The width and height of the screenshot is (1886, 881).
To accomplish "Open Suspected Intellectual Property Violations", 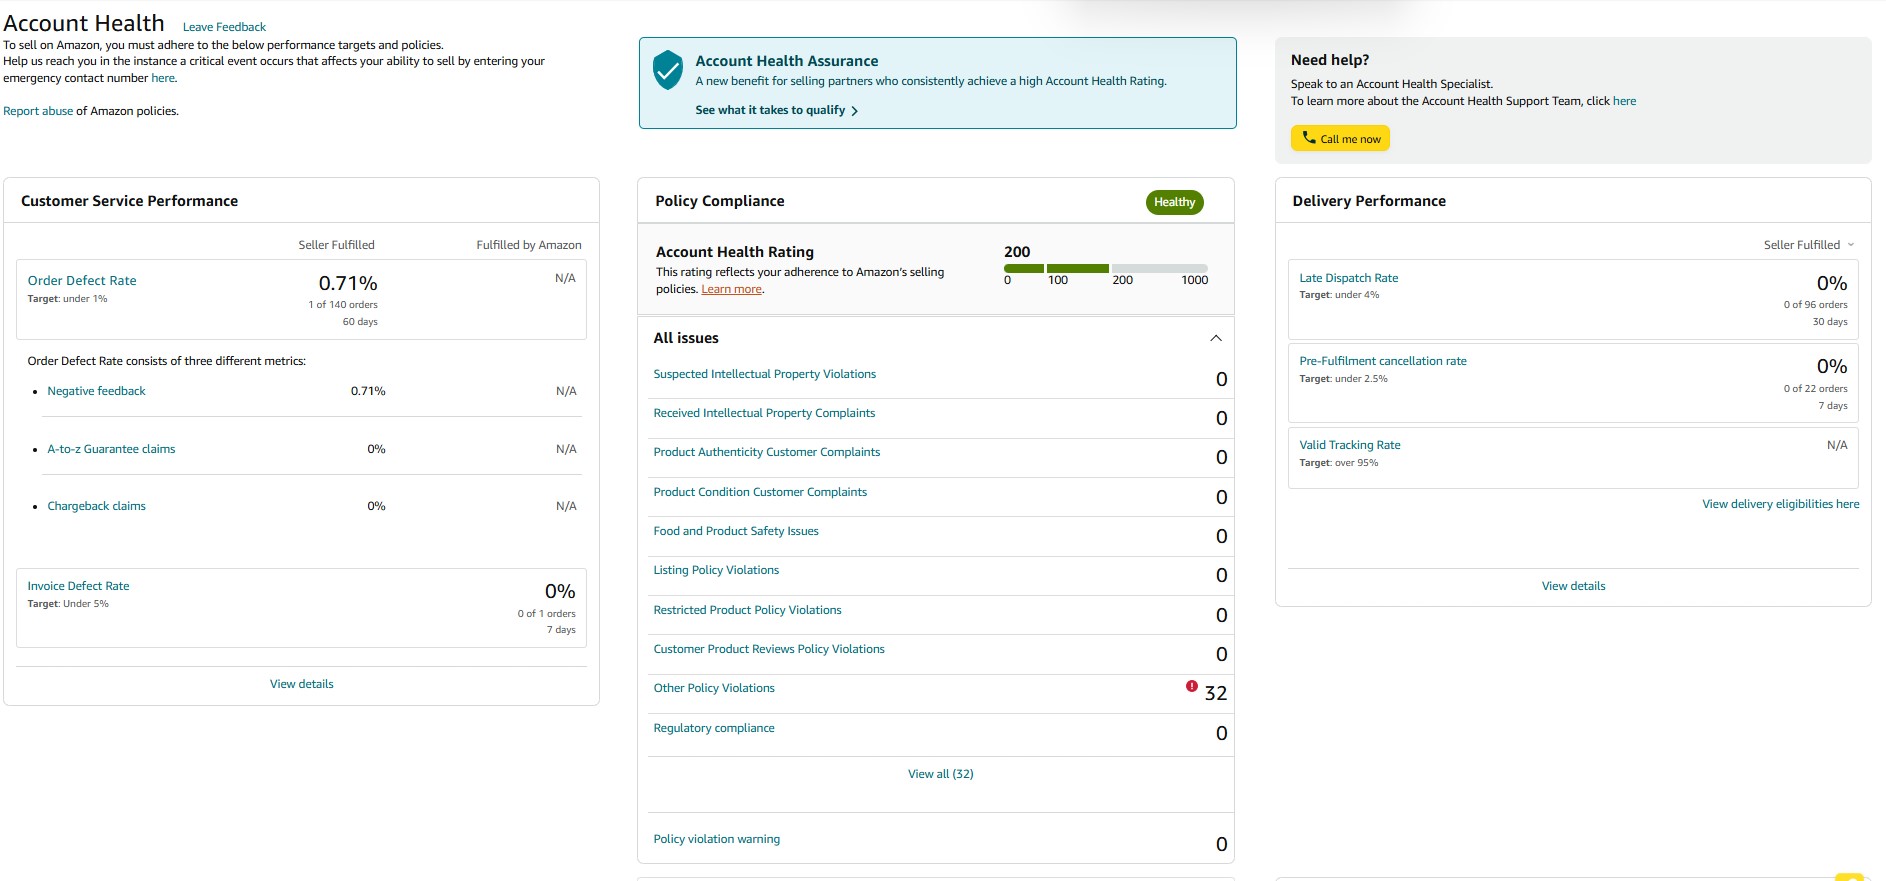I will tap(764, 374).
